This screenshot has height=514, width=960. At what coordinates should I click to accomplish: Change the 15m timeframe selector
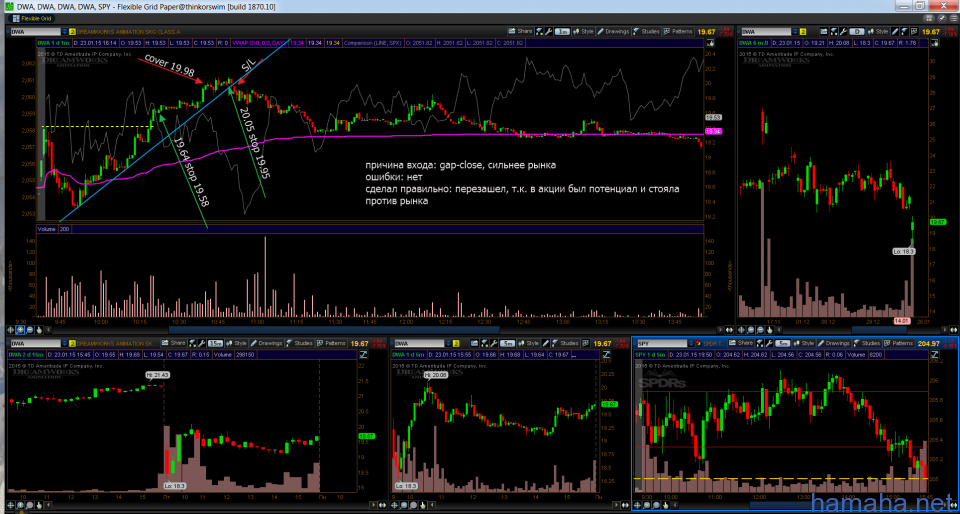(215, 343)
